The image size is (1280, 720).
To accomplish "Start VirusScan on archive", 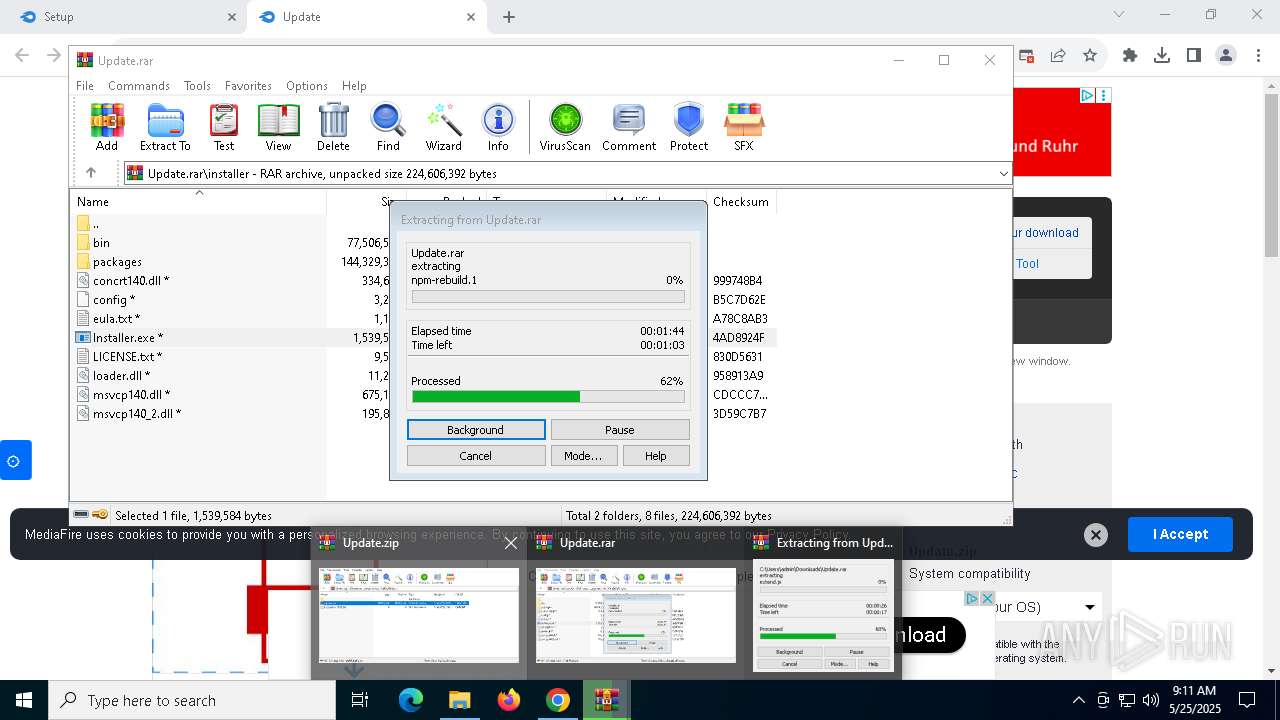I will coord(565,127).
